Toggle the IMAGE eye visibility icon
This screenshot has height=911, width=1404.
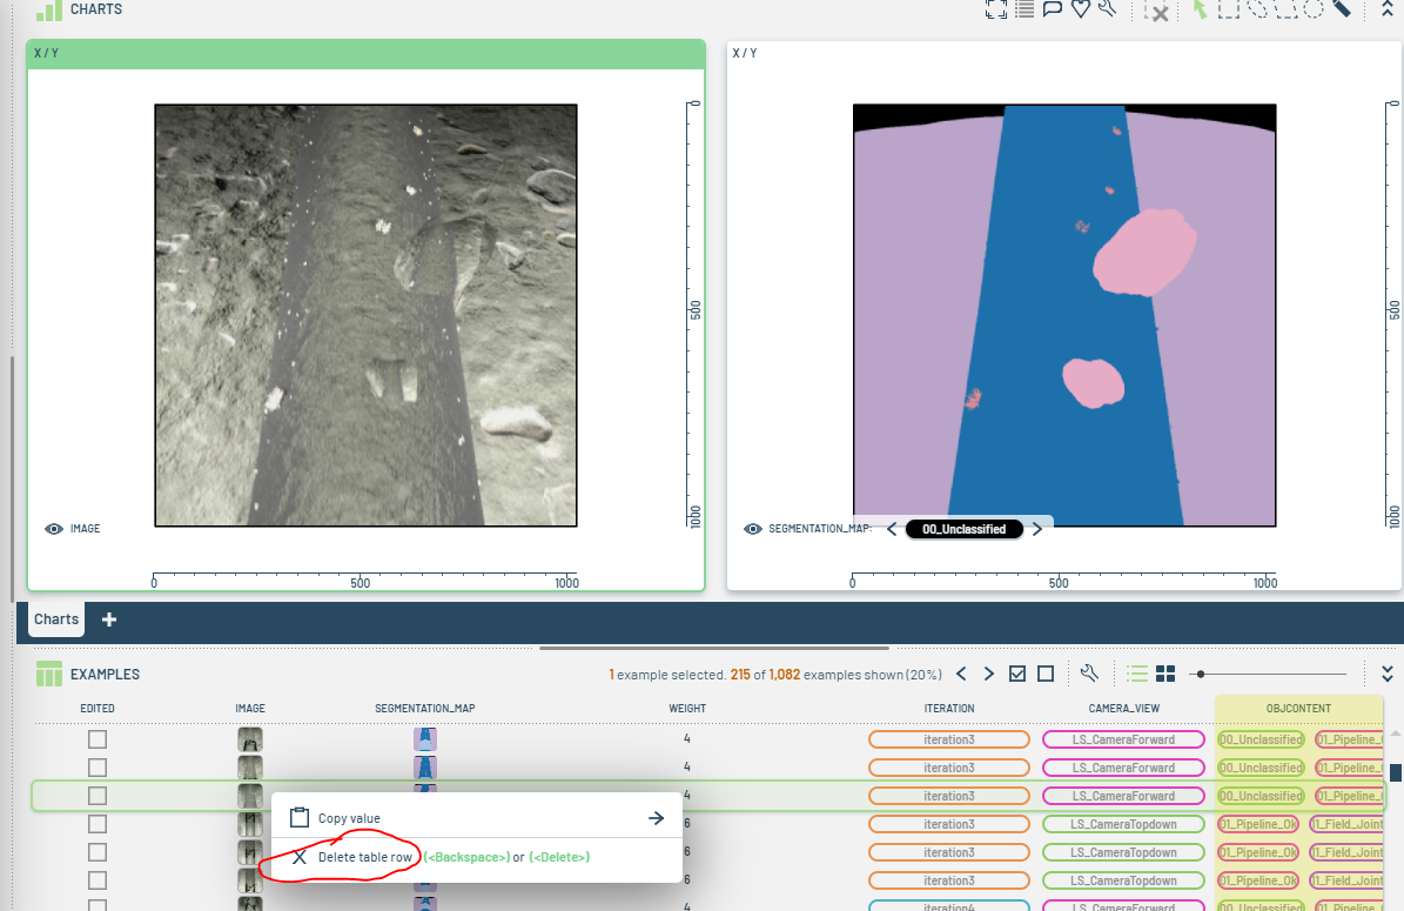54,529
